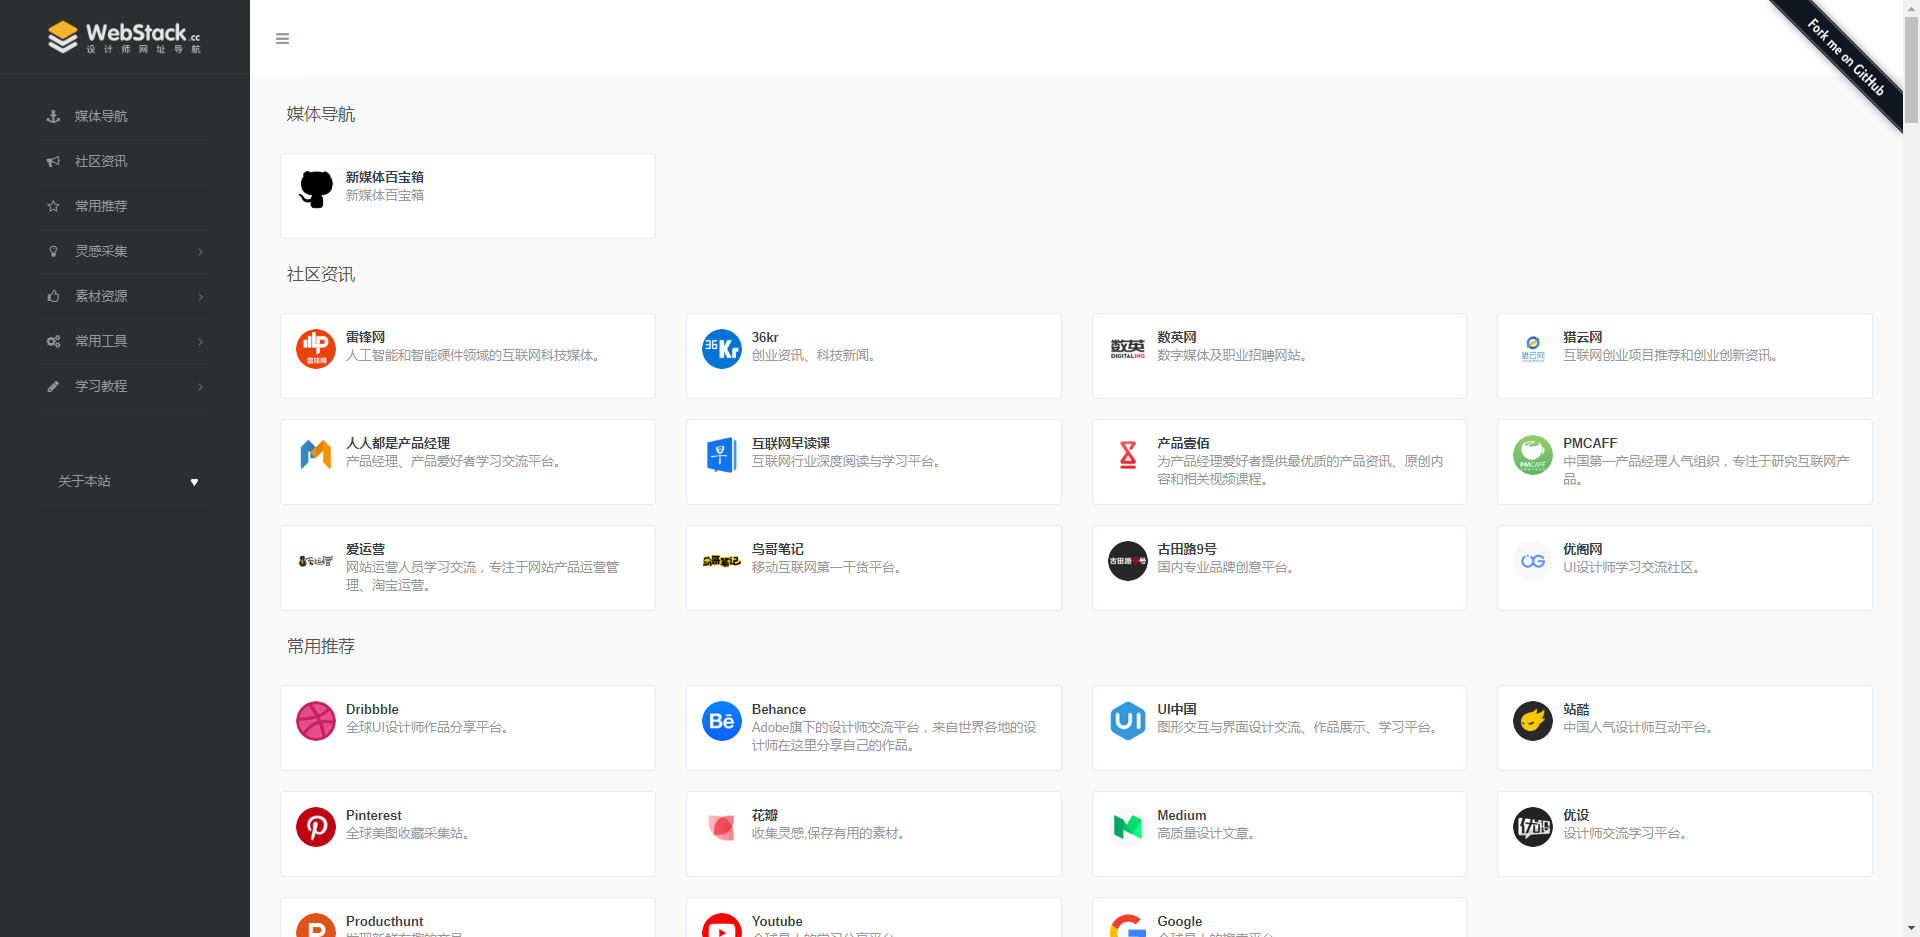Click the 雷锋网 orange logo icon
The height and width of the screenshot is (937, 1920).
click(316, 349)
